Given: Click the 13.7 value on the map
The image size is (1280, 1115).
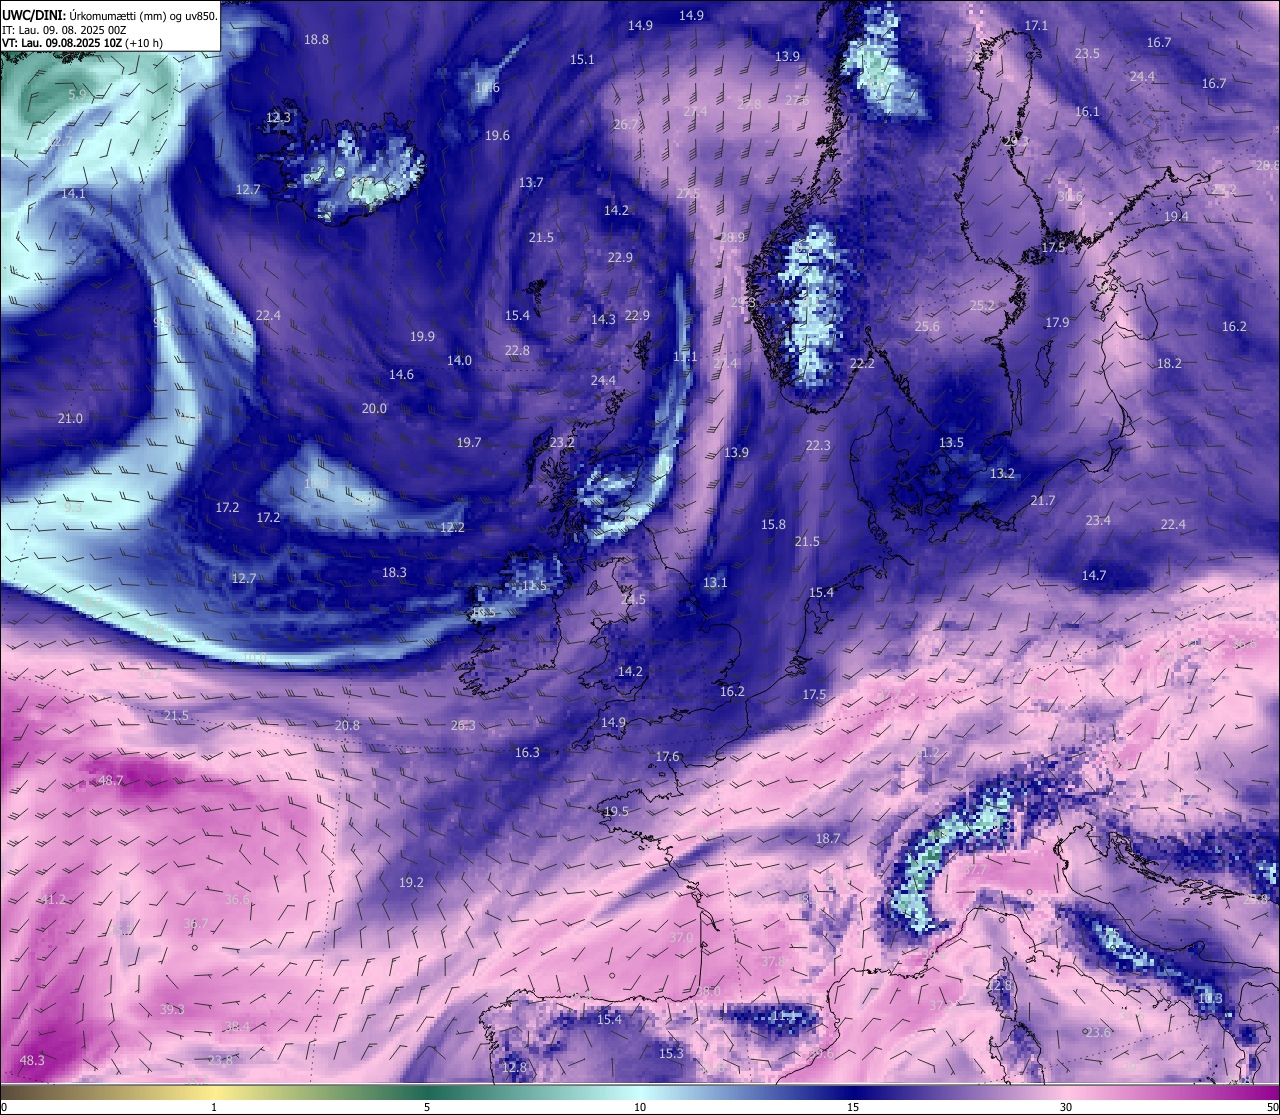Looking at the screenshot, I should pyautogui.click(x=531, y=182).
